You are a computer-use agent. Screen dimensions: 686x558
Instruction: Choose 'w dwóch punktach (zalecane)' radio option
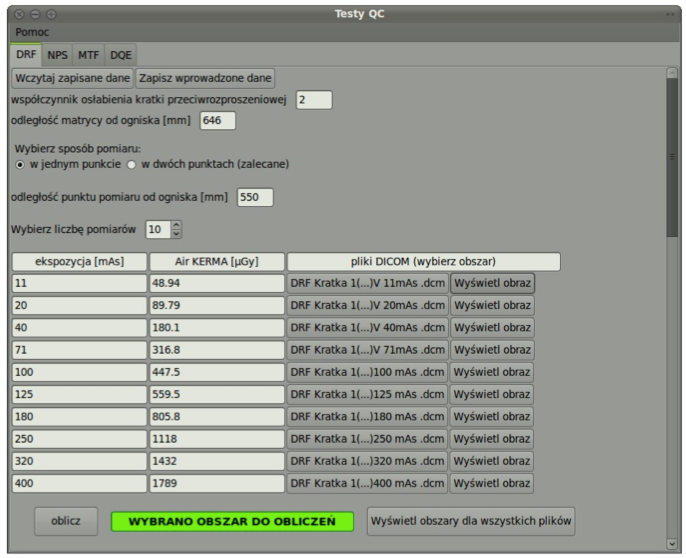click(131, 164)
